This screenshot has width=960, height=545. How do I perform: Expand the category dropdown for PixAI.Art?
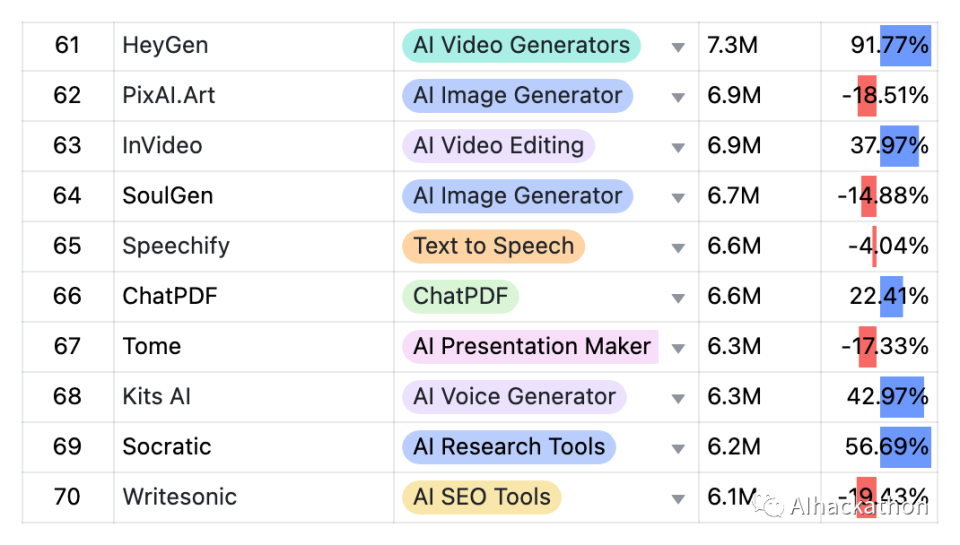pyautogui.click(x=678, y=97)
